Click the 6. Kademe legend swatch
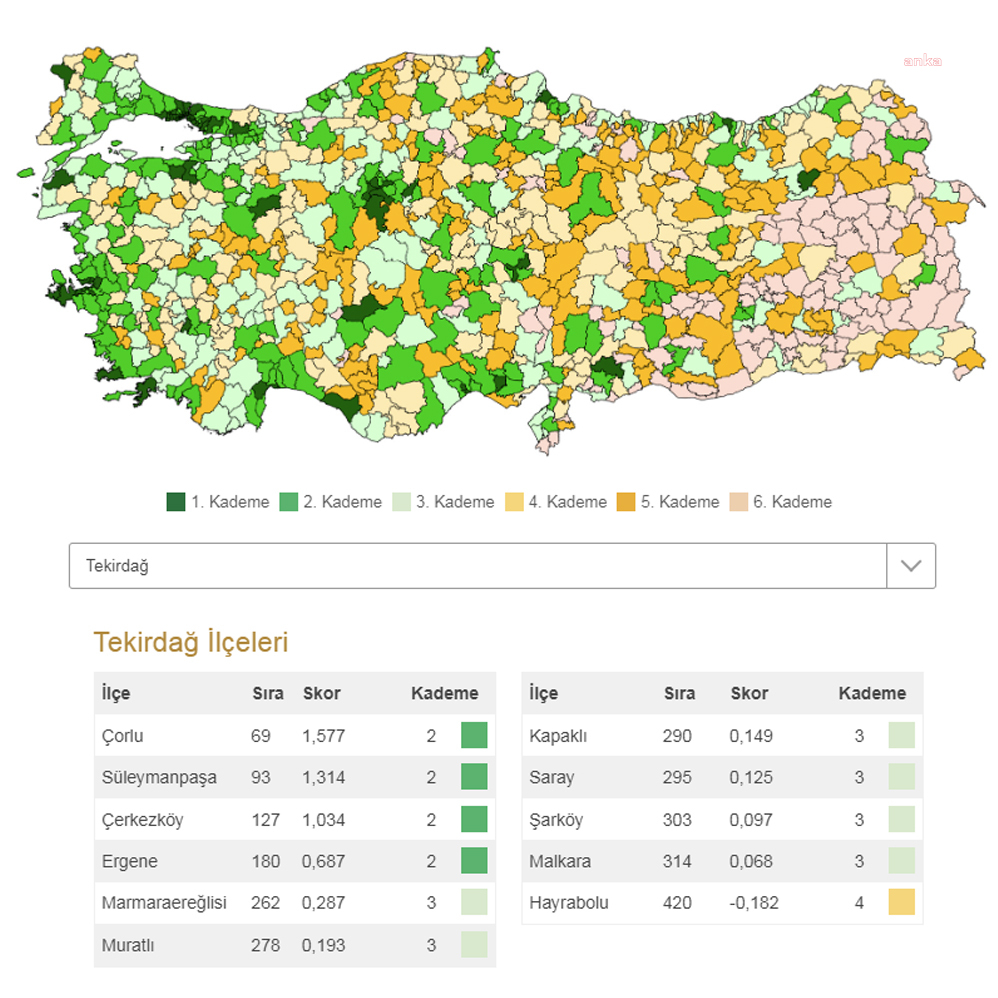Image resolution: width=998 pixels, height=998 pixels. pyautogui.click(x=738, y=502)
